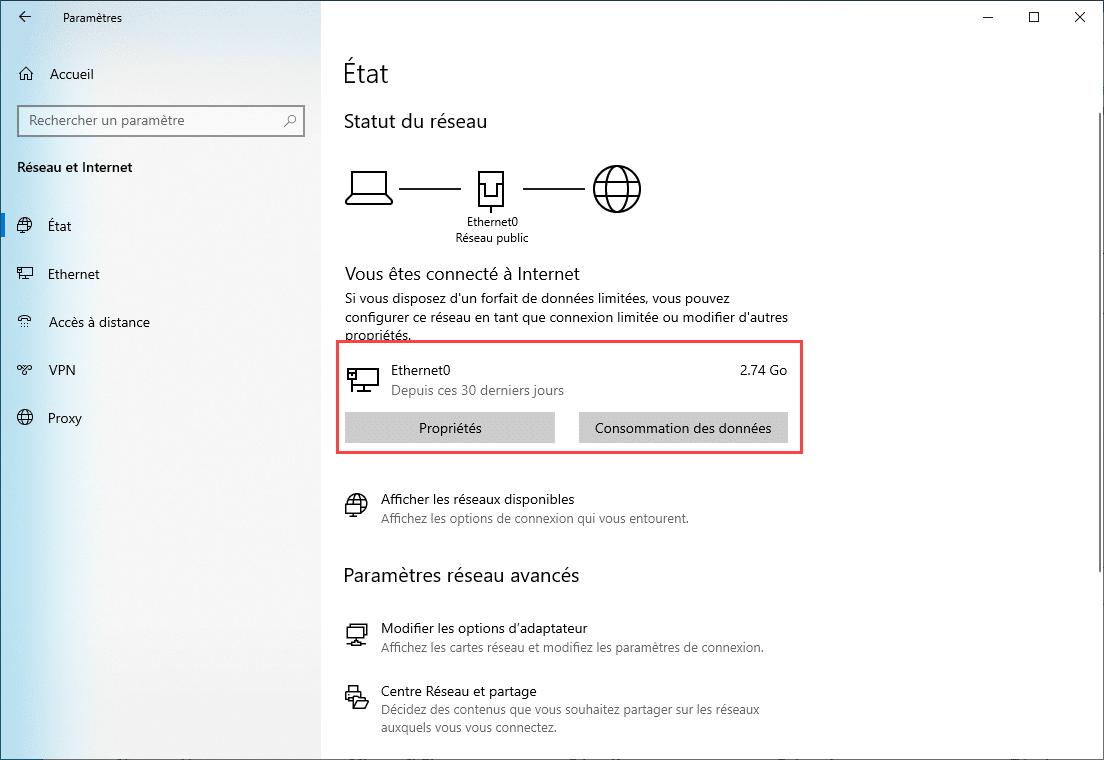
Task: Click the Modifier les options d'adaptateur icon
Action: 356,634
